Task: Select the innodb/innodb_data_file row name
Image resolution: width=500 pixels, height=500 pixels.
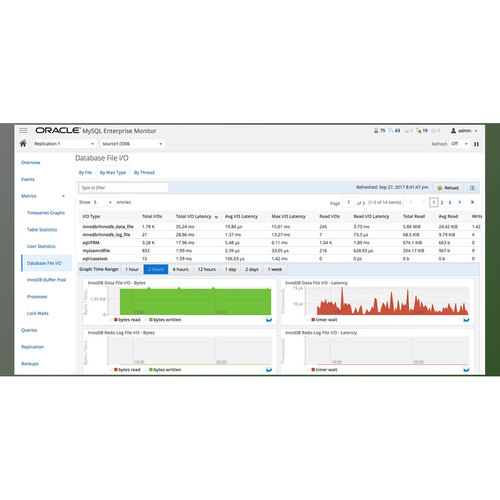Action: tap(108, 227)
